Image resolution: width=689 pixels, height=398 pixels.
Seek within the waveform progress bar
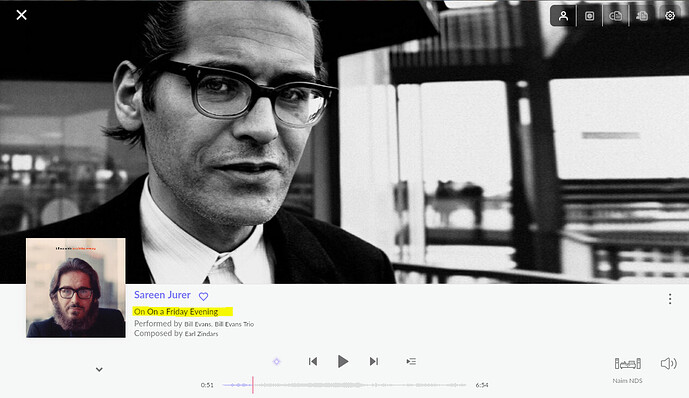click(x=344, y=385)
